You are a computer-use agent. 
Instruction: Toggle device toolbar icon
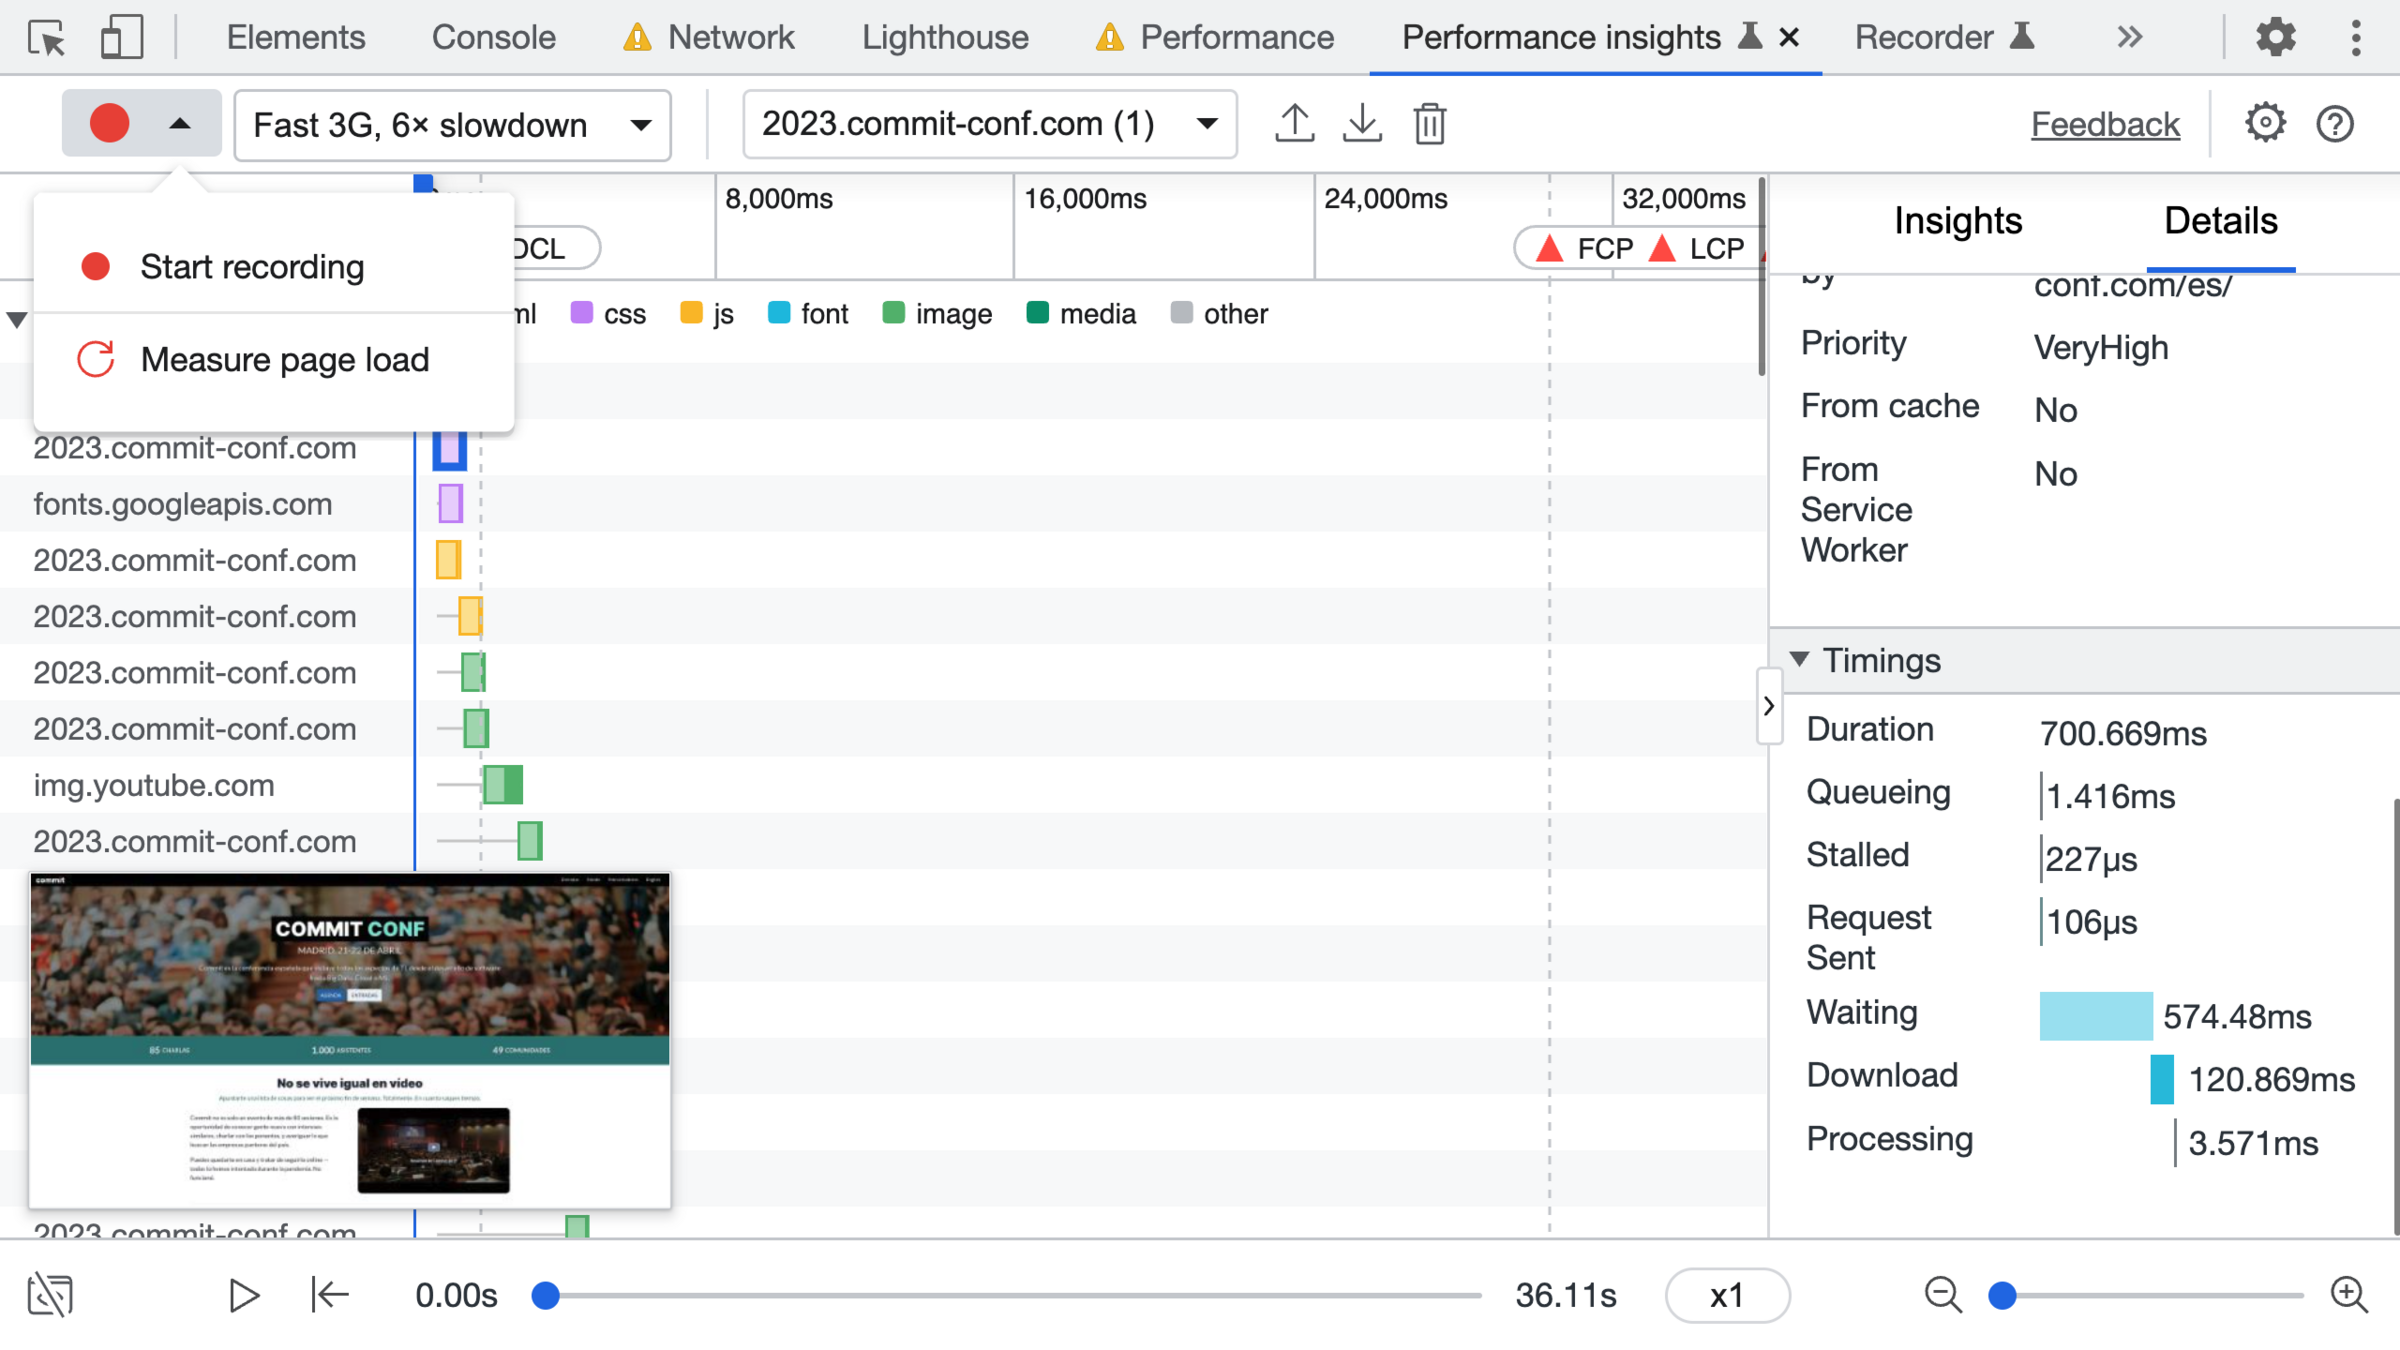[121, 38]
